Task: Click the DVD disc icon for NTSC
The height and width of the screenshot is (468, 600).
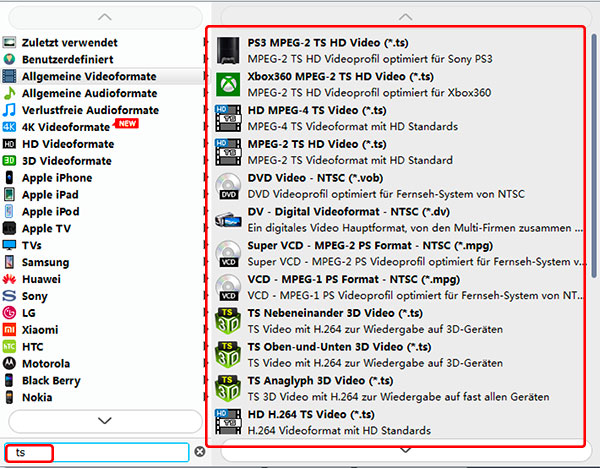Action: click(x=228, y=186)
